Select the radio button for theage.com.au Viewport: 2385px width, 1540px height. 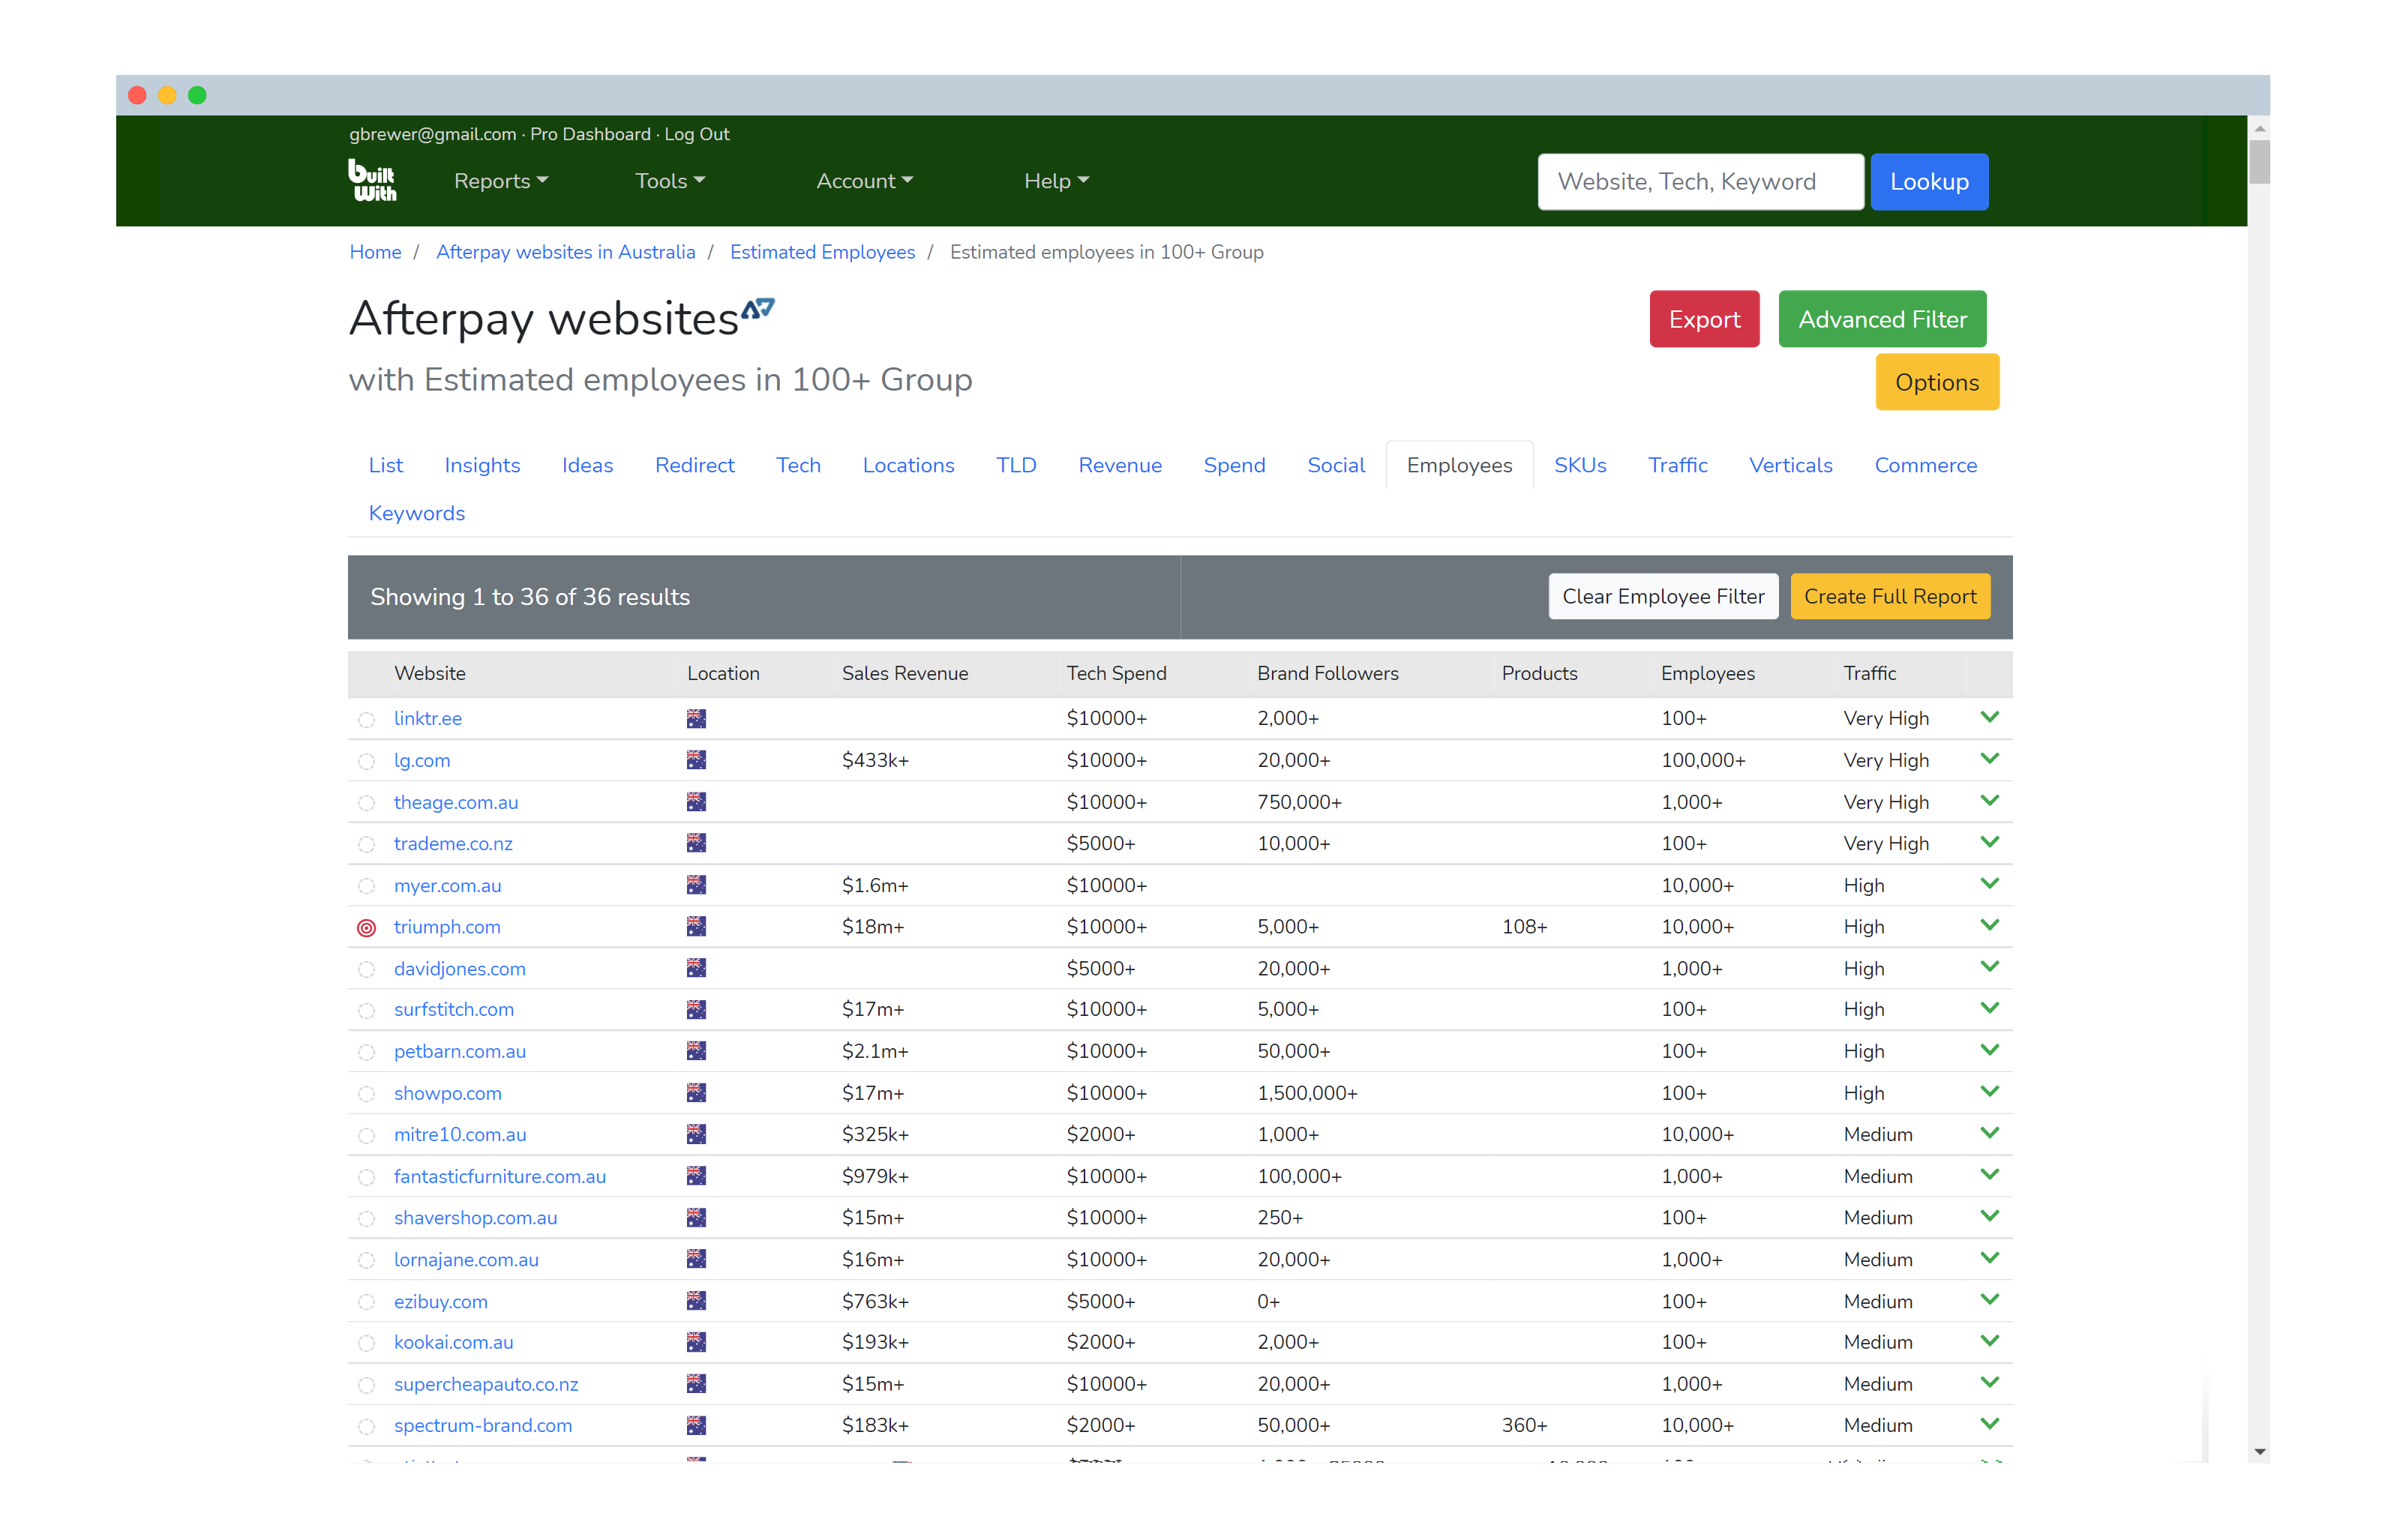pyautogui.click(x=366, y=804)
